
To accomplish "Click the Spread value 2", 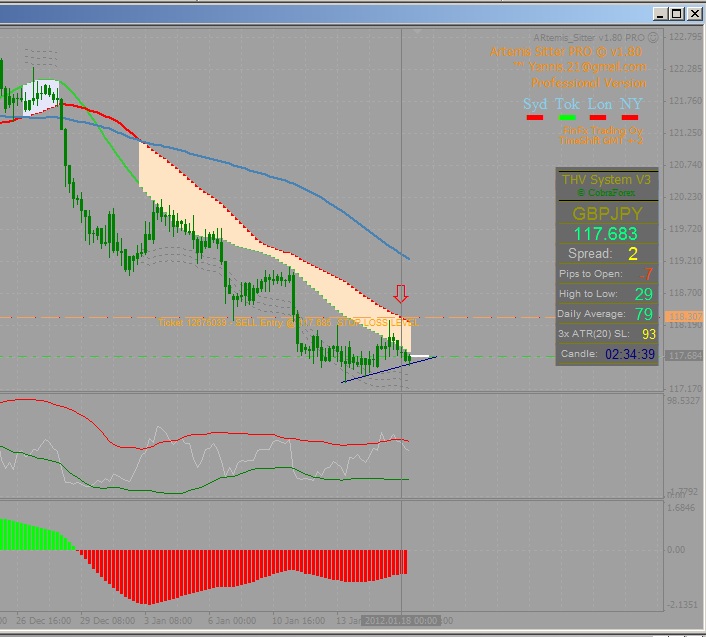I will tap(633, 254).
